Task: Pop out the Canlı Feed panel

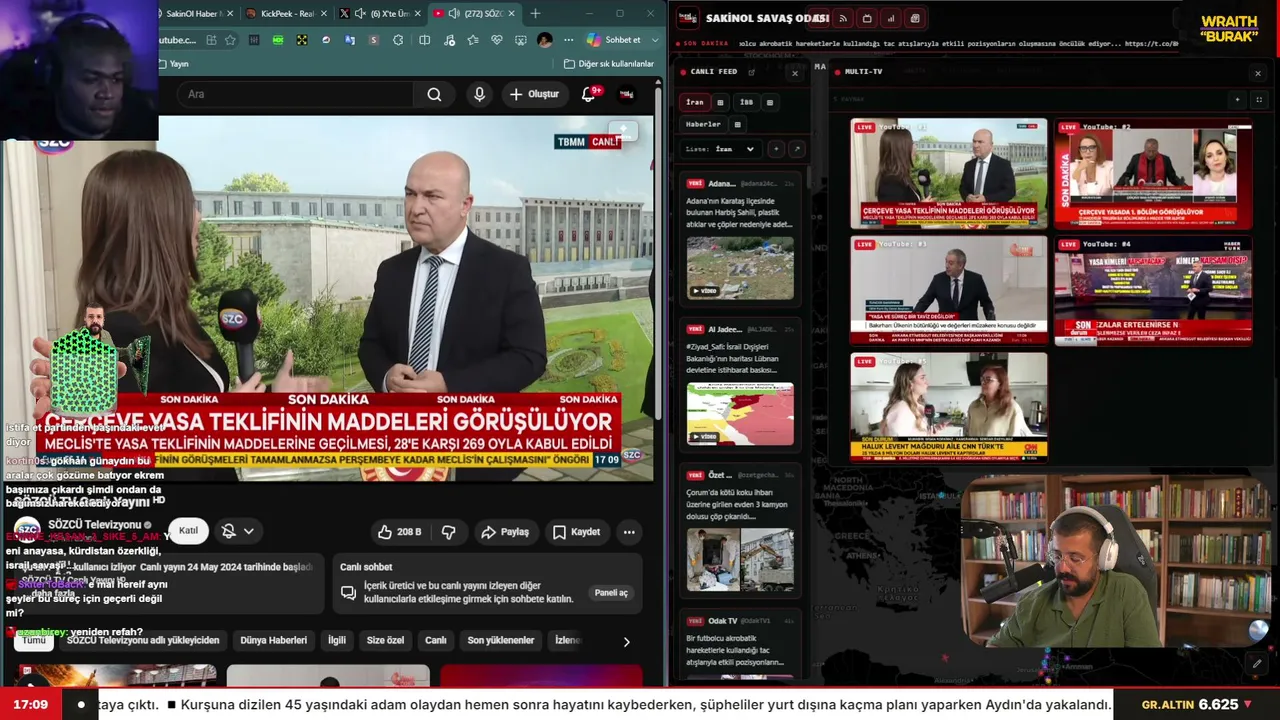Action: pos(751,72)
